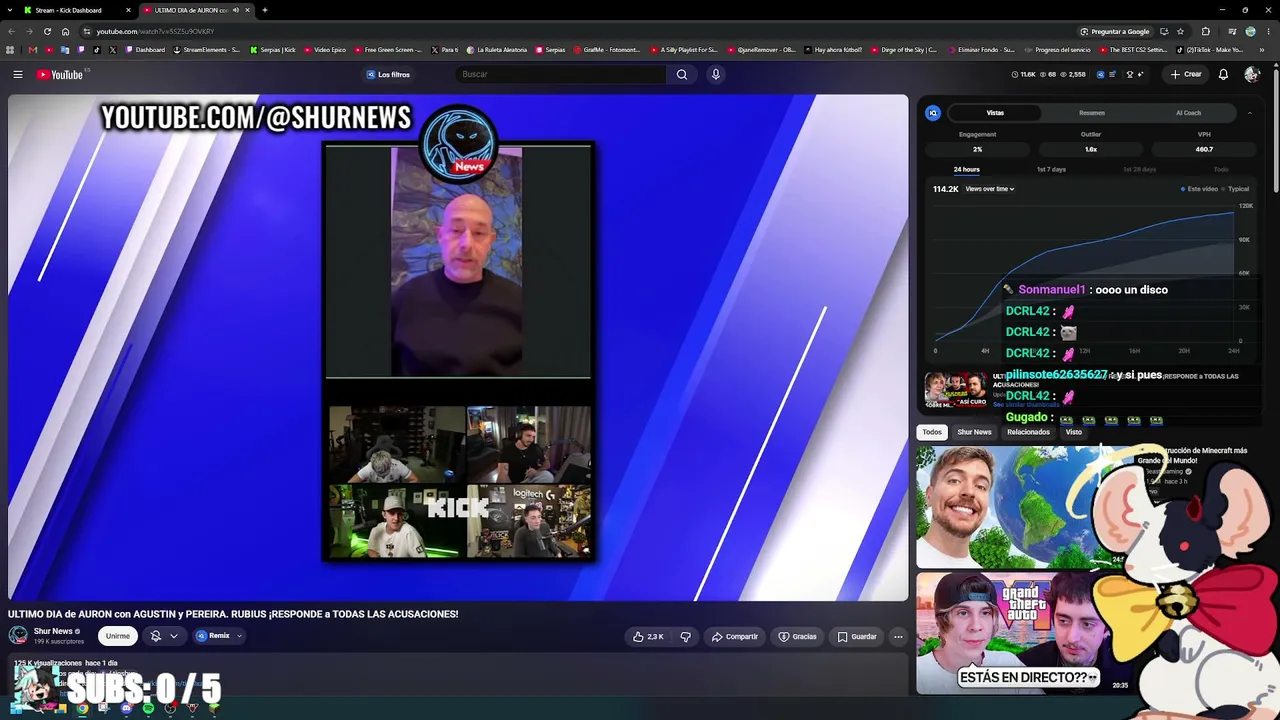Expand the Remix button dropdown arrow
This screenshot has height=720, width=1280.
[x=239, y=636]
